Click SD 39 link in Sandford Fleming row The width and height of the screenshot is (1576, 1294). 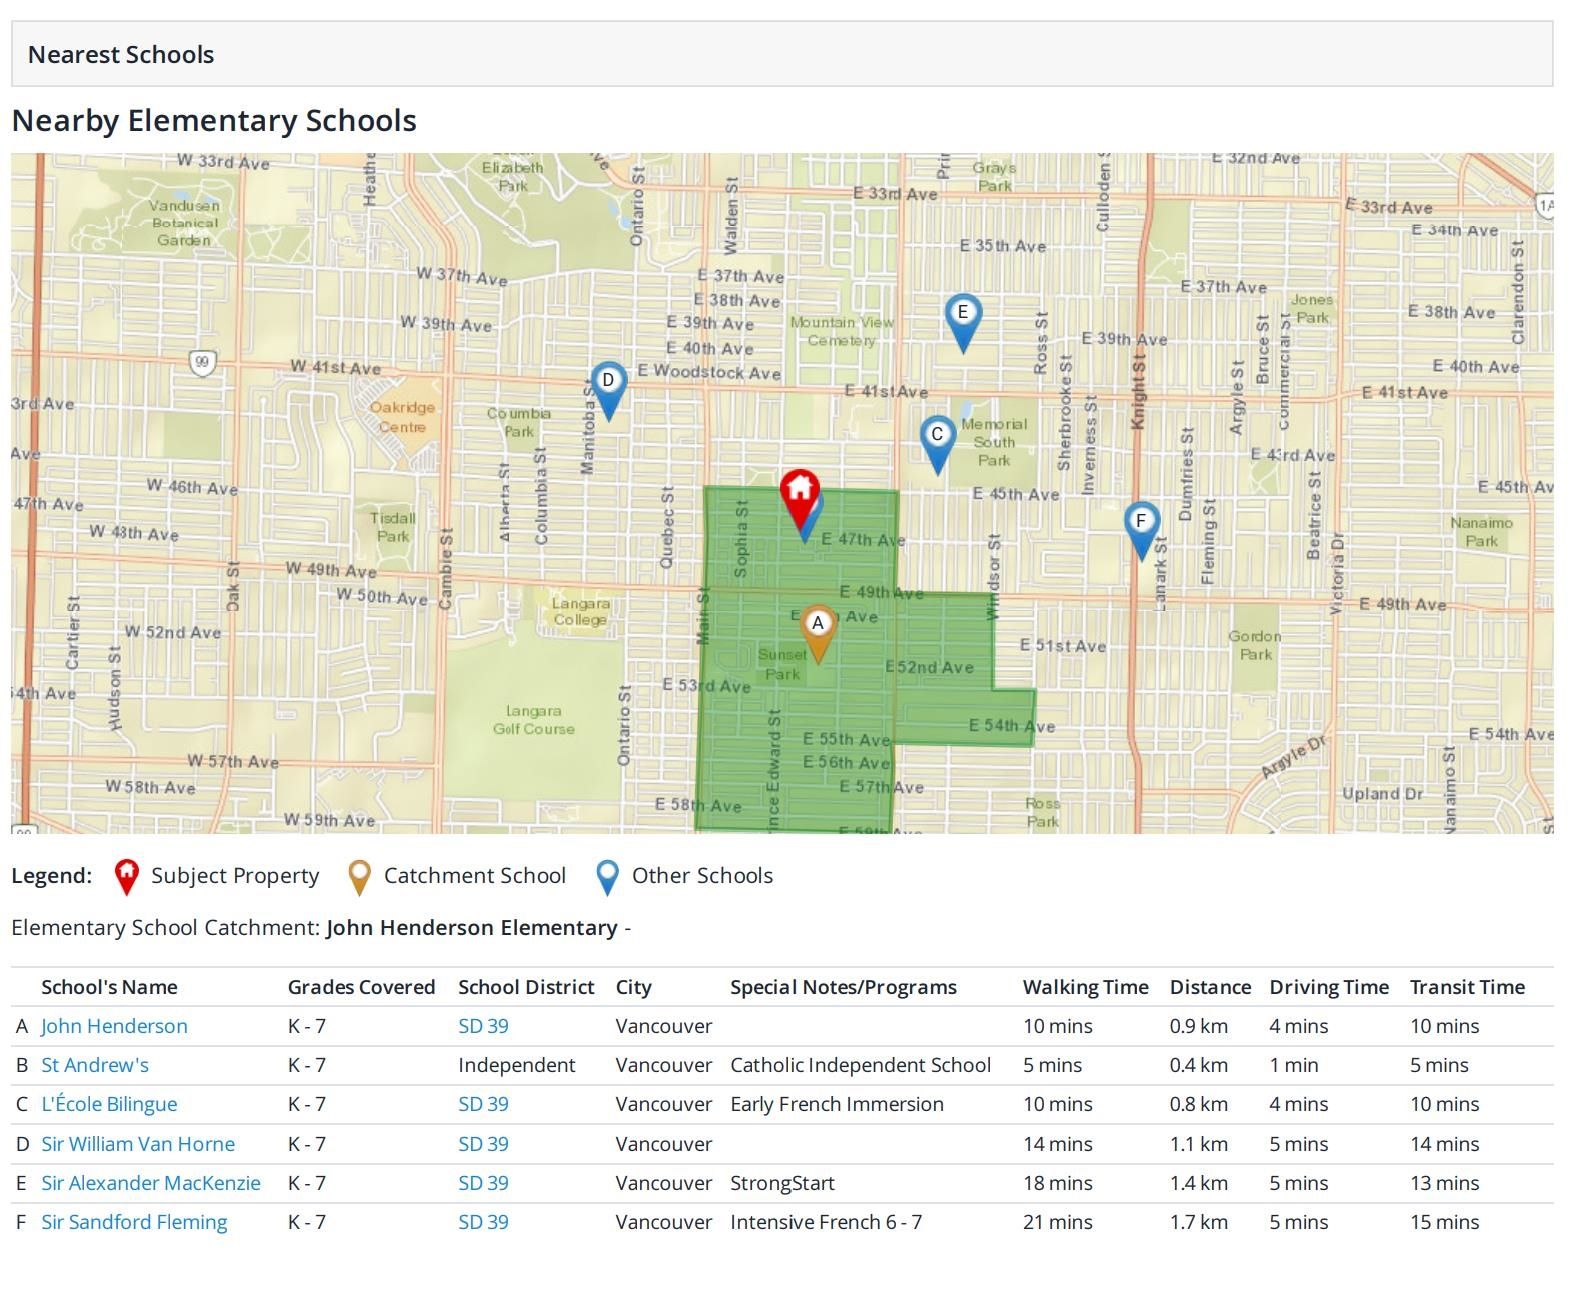pos(483,1222)
